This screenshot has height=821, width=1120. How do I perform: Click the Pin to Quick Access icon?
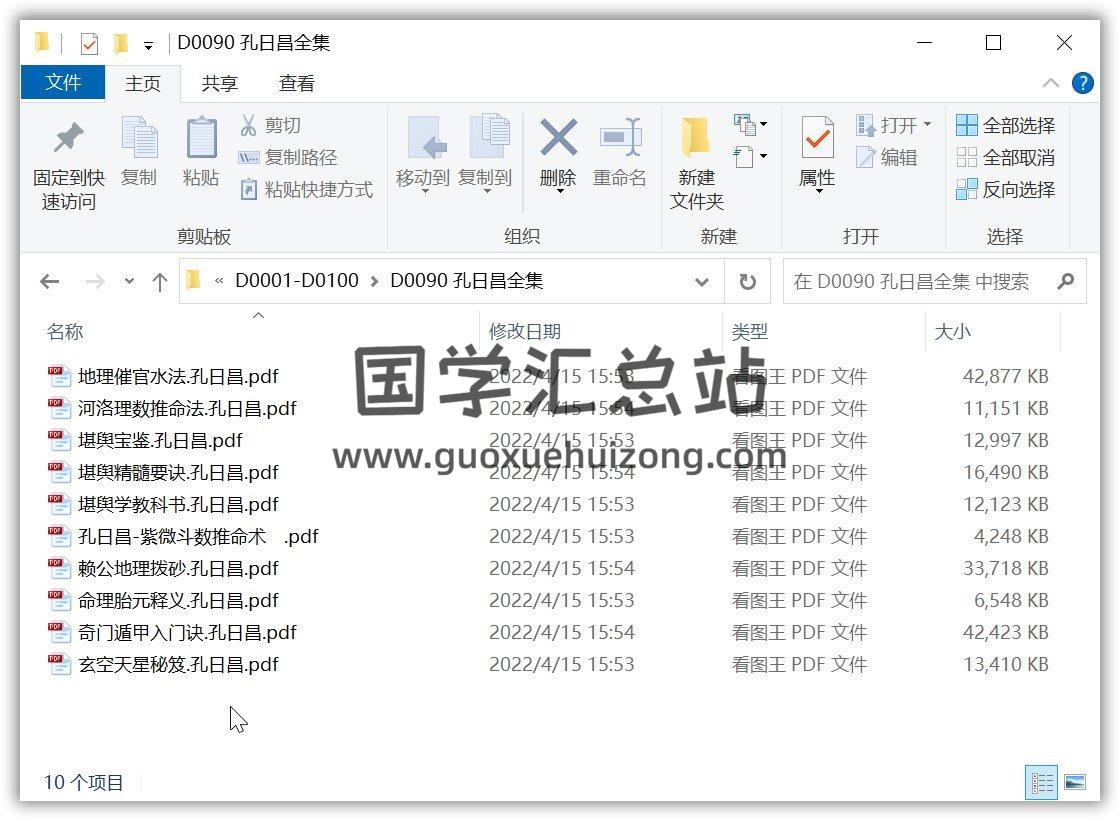tap(68, 139)
